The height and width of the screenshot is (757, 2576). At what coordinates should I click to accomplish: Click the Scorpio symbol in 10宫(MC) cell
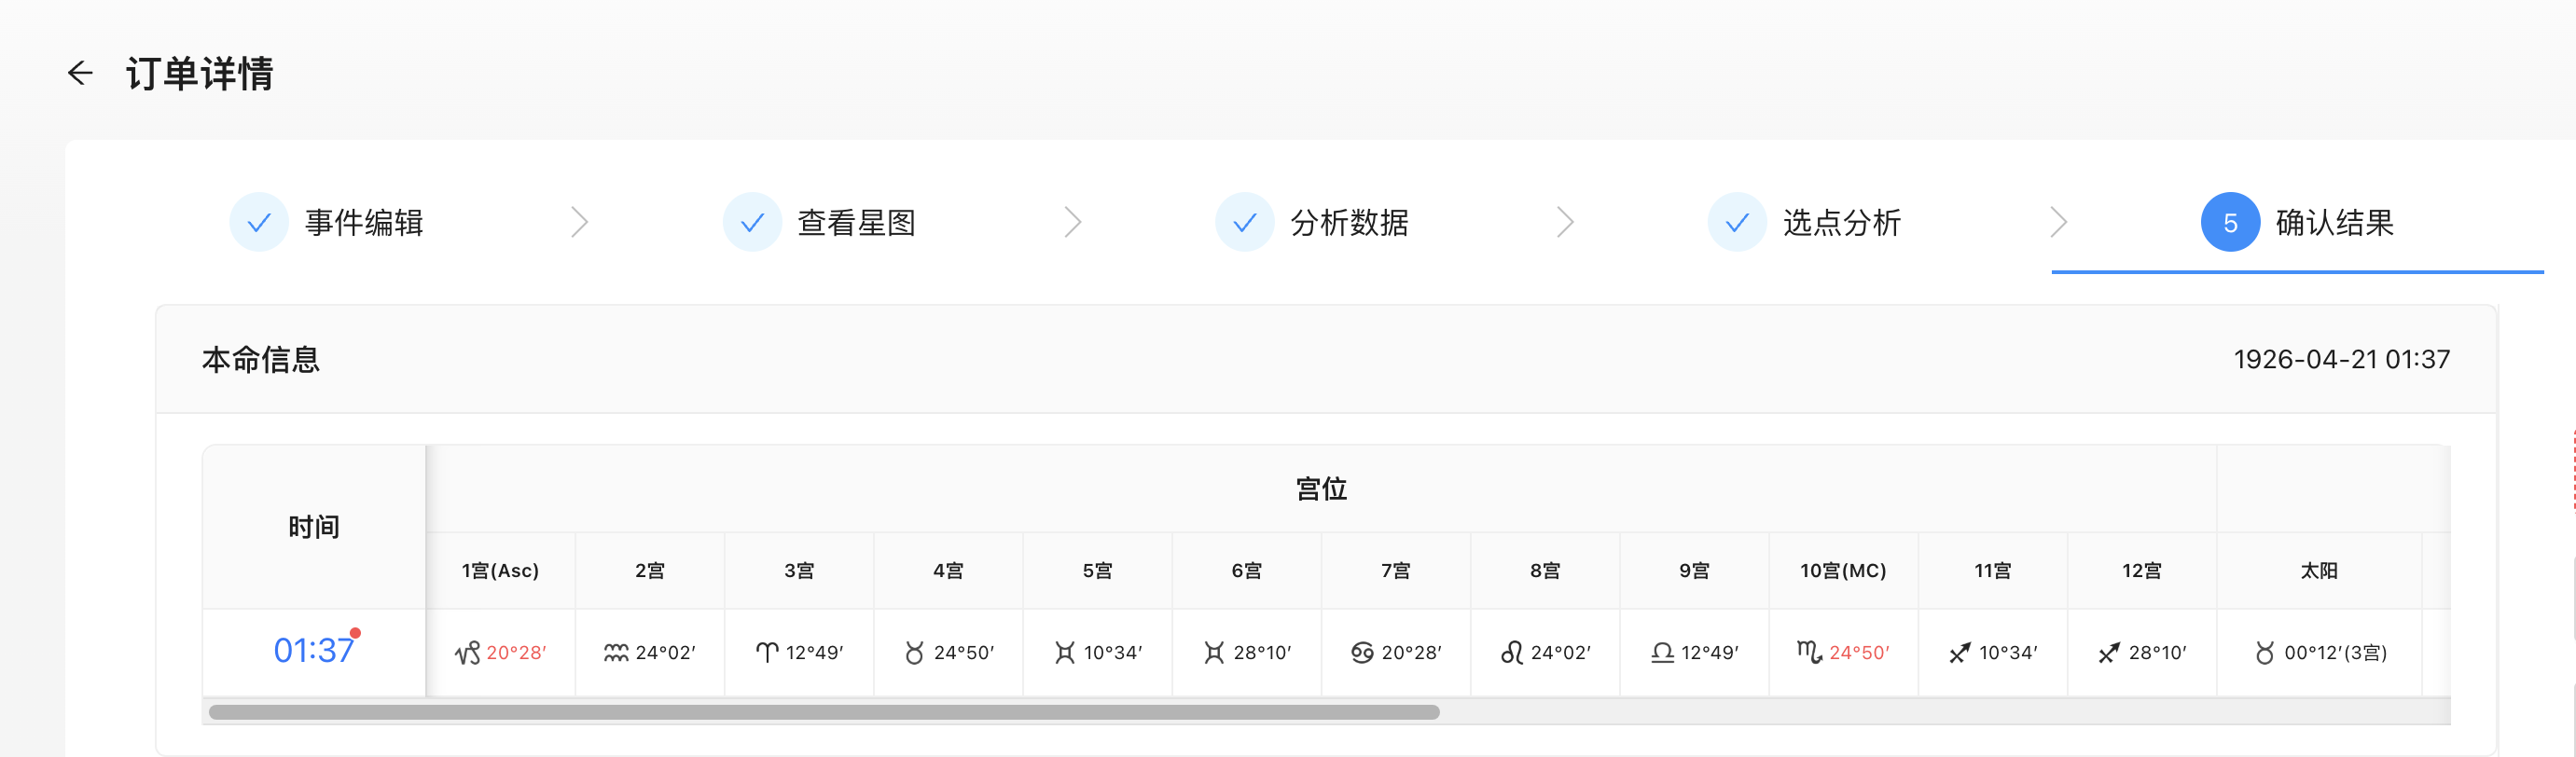point(1809,652)
